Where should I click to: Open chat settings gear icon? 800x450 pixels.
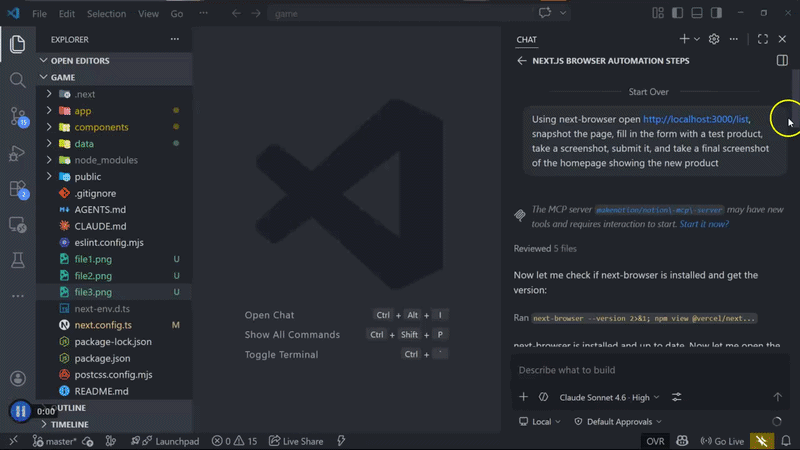pos(714,39)
